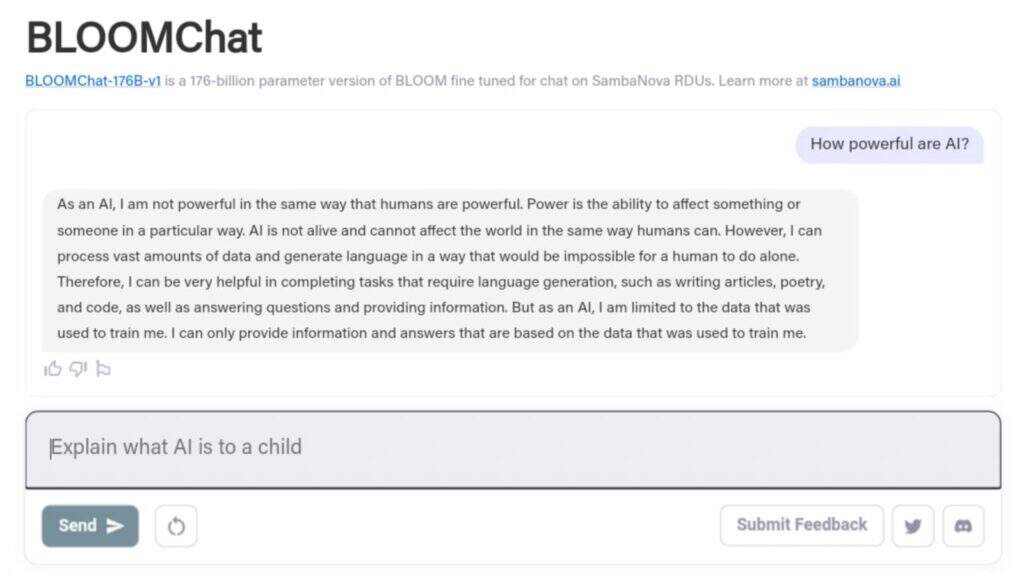Click the AI response starting "As an AI"

[x=450, y=269]
